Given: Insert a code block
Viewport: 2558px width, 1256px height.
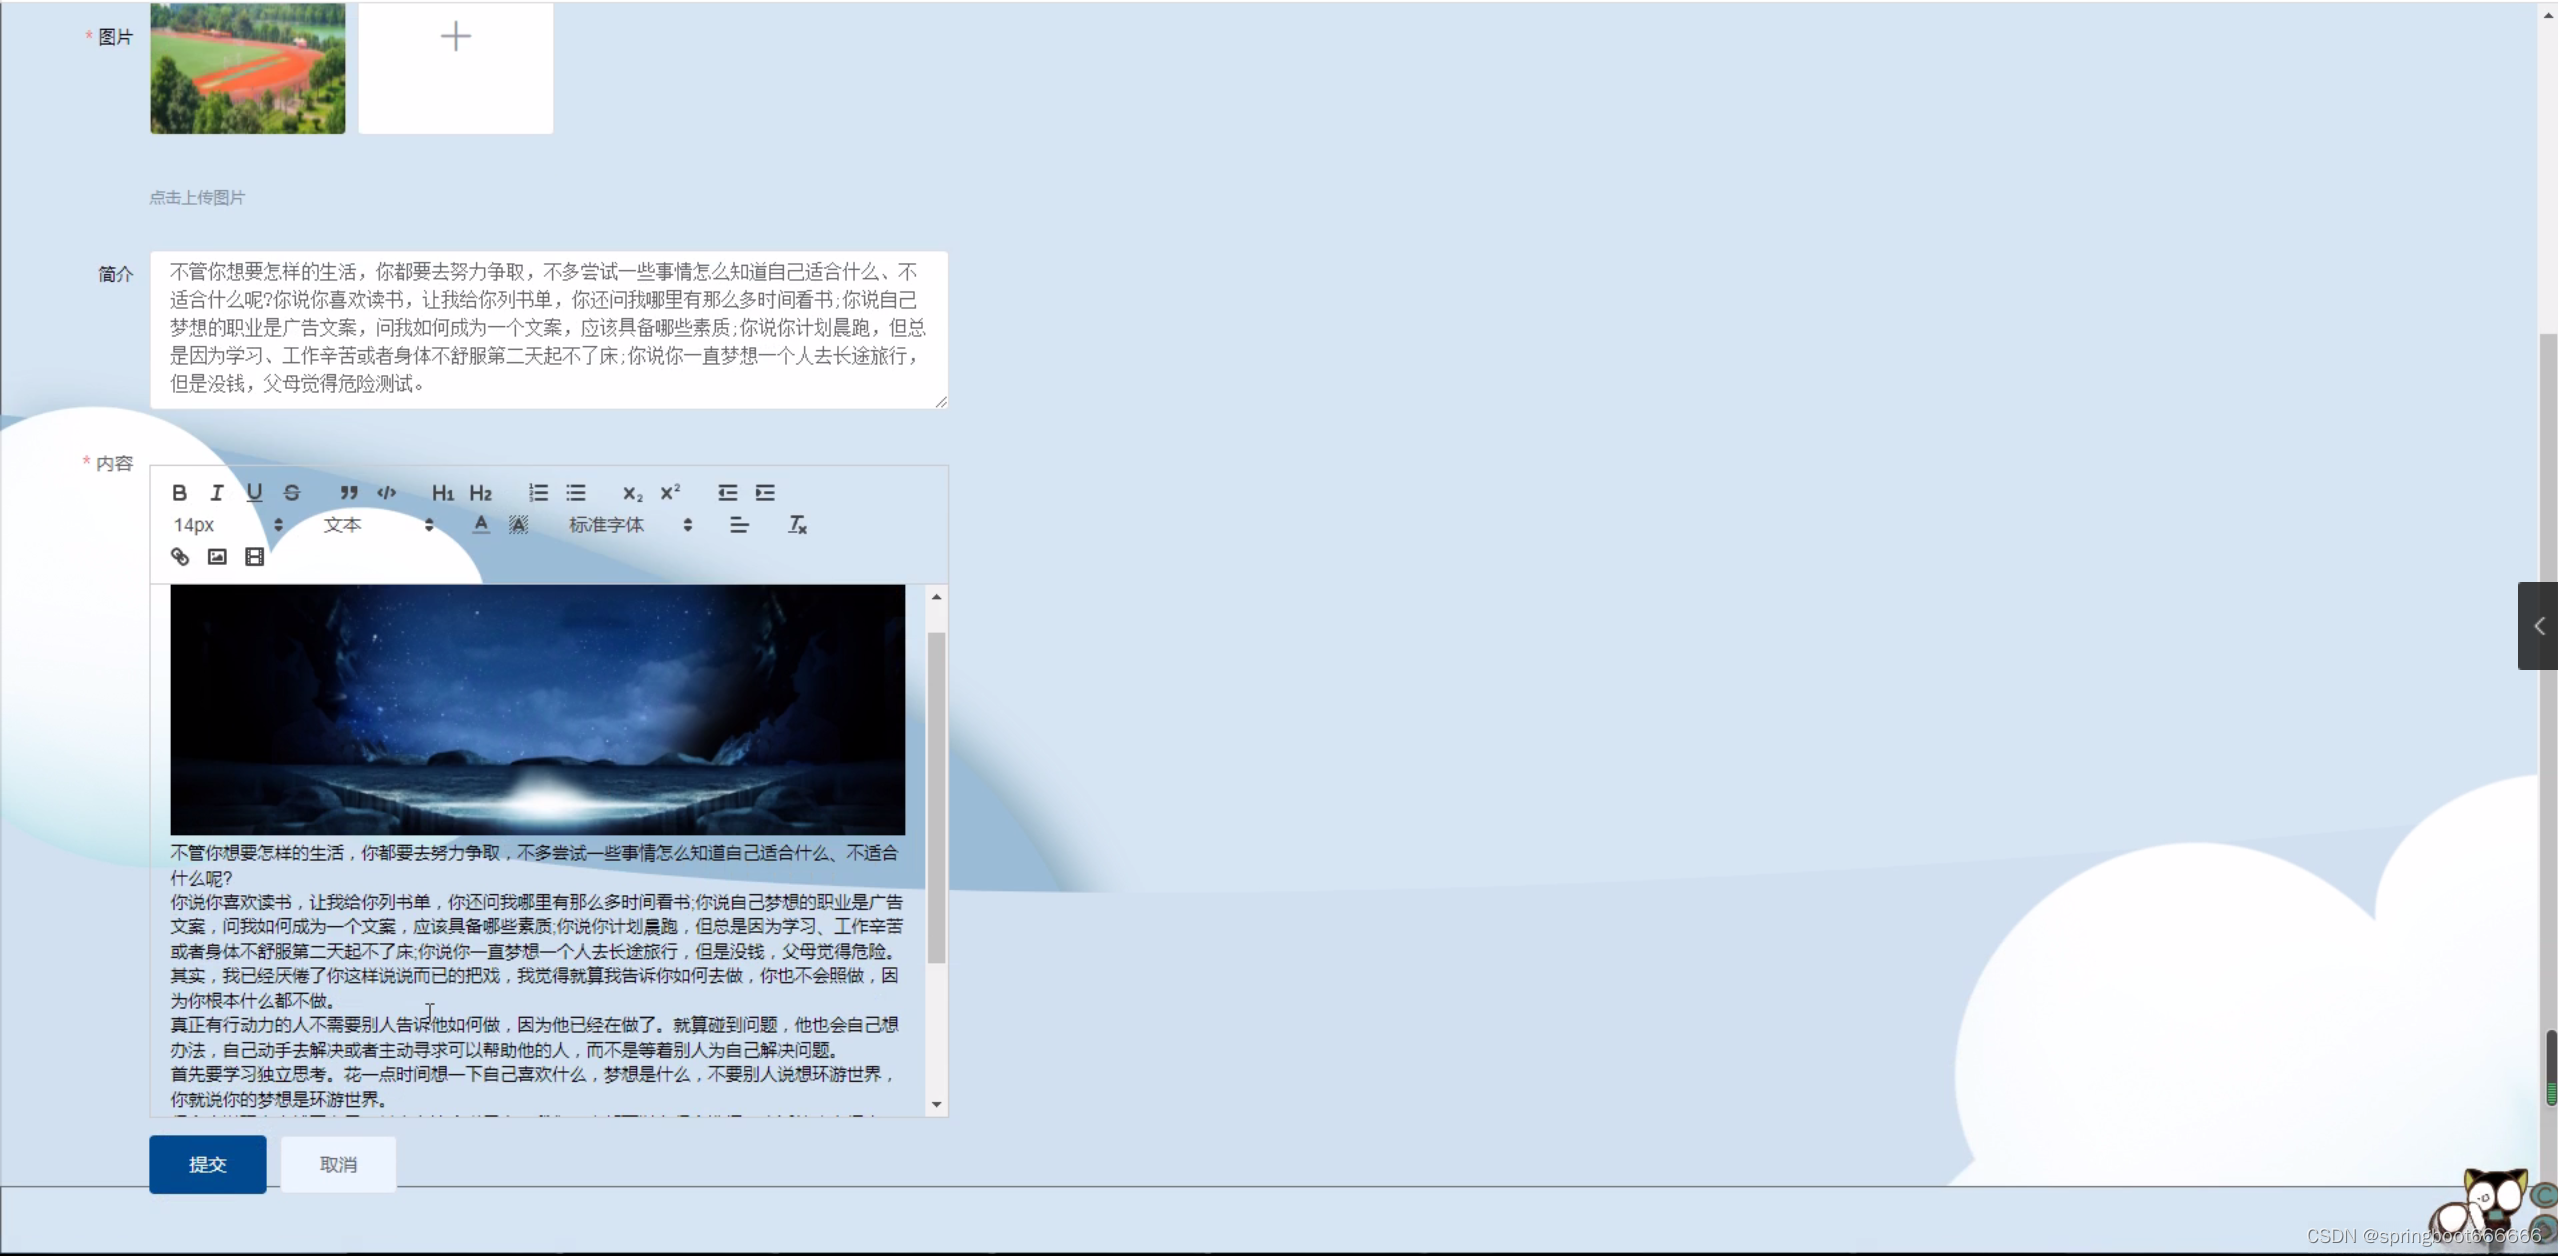Looking at the screenshot, I should [x=386, y=492].
